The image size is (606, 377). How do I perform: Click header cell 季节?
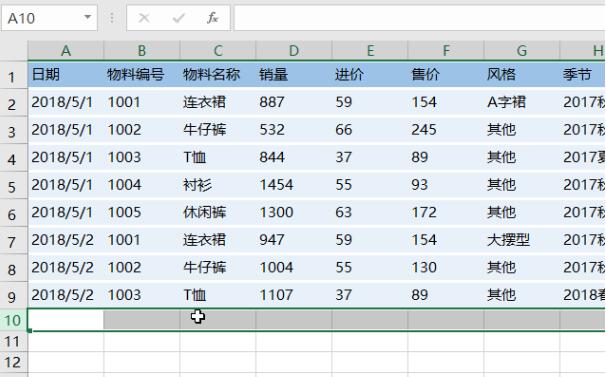583,74
